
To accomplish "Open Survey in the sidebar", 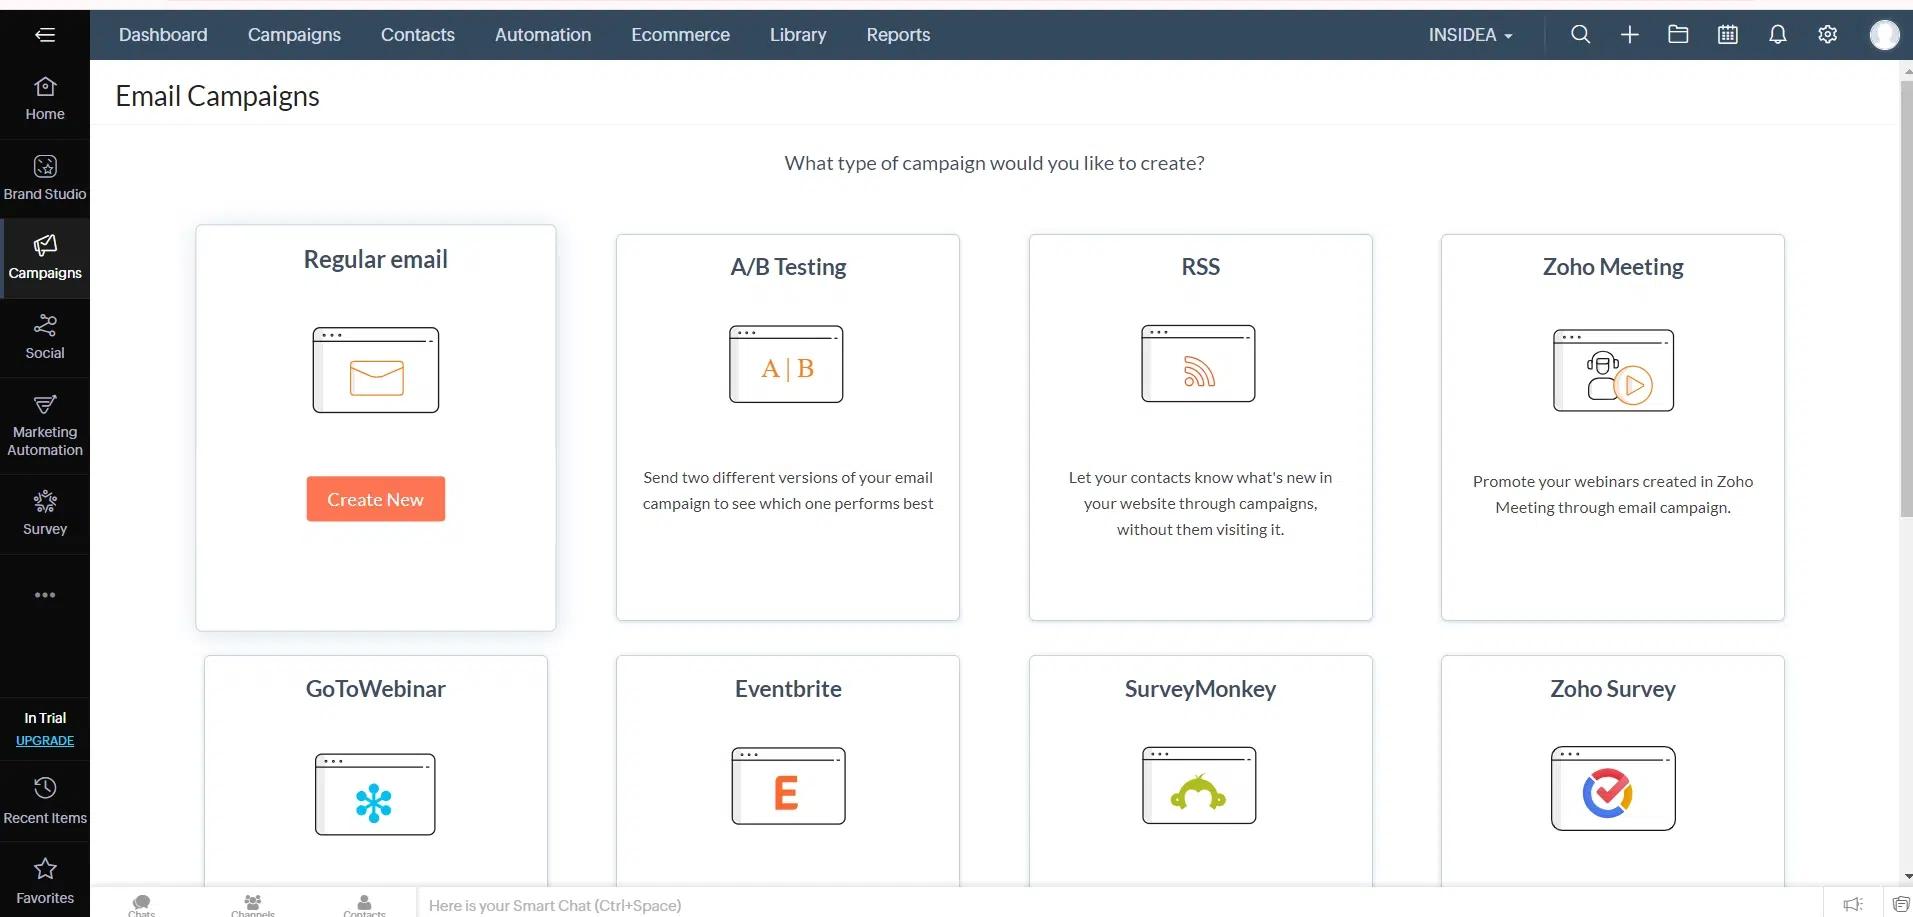I will click(x=45, y=514).
